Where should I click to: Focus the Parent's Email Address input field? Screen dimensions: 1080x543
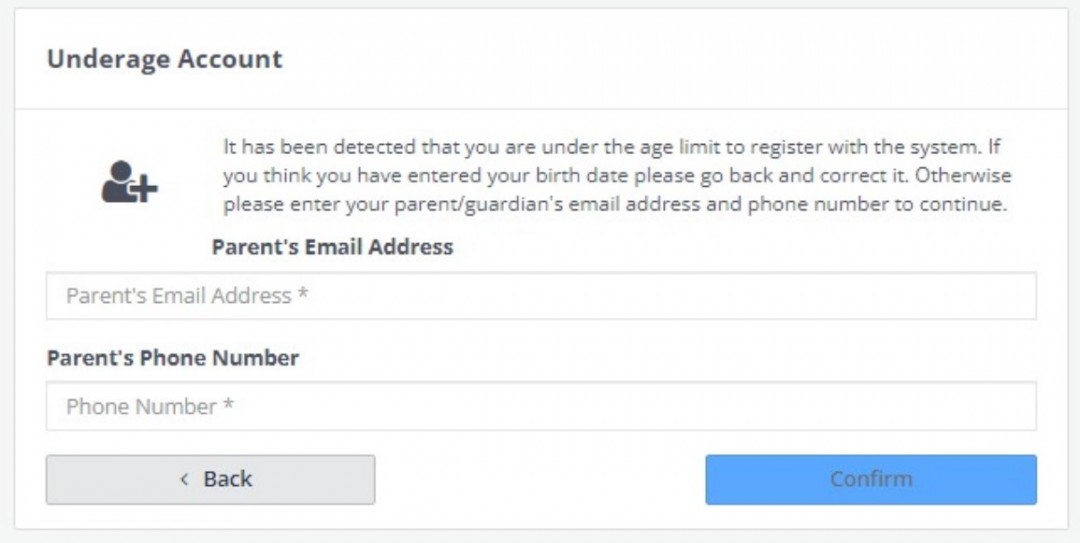541,296
